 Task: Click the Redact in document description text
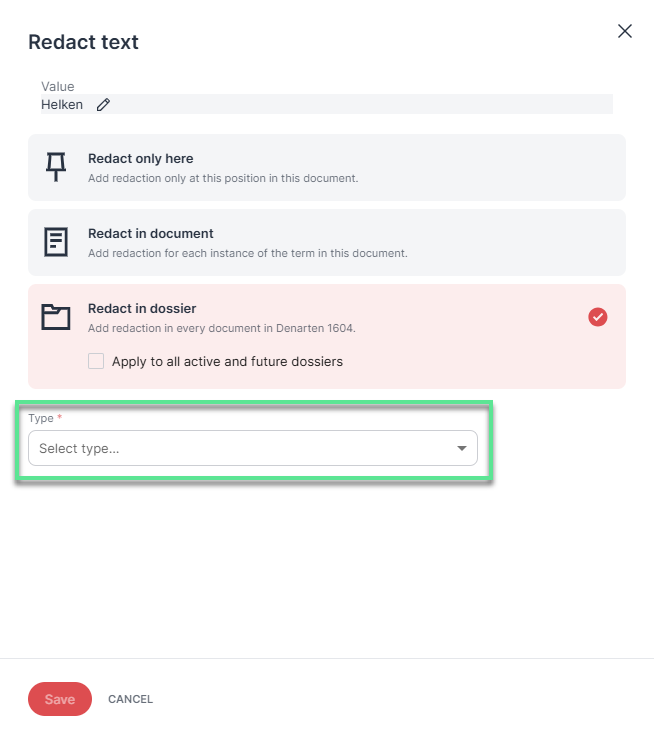(x=248, y=253)
